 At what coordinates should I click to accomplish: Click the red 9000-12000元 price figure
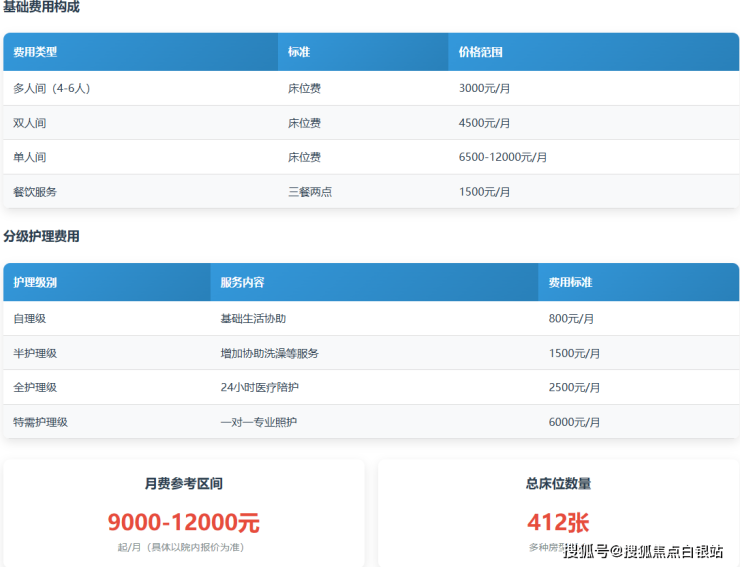tap(183, 522)
